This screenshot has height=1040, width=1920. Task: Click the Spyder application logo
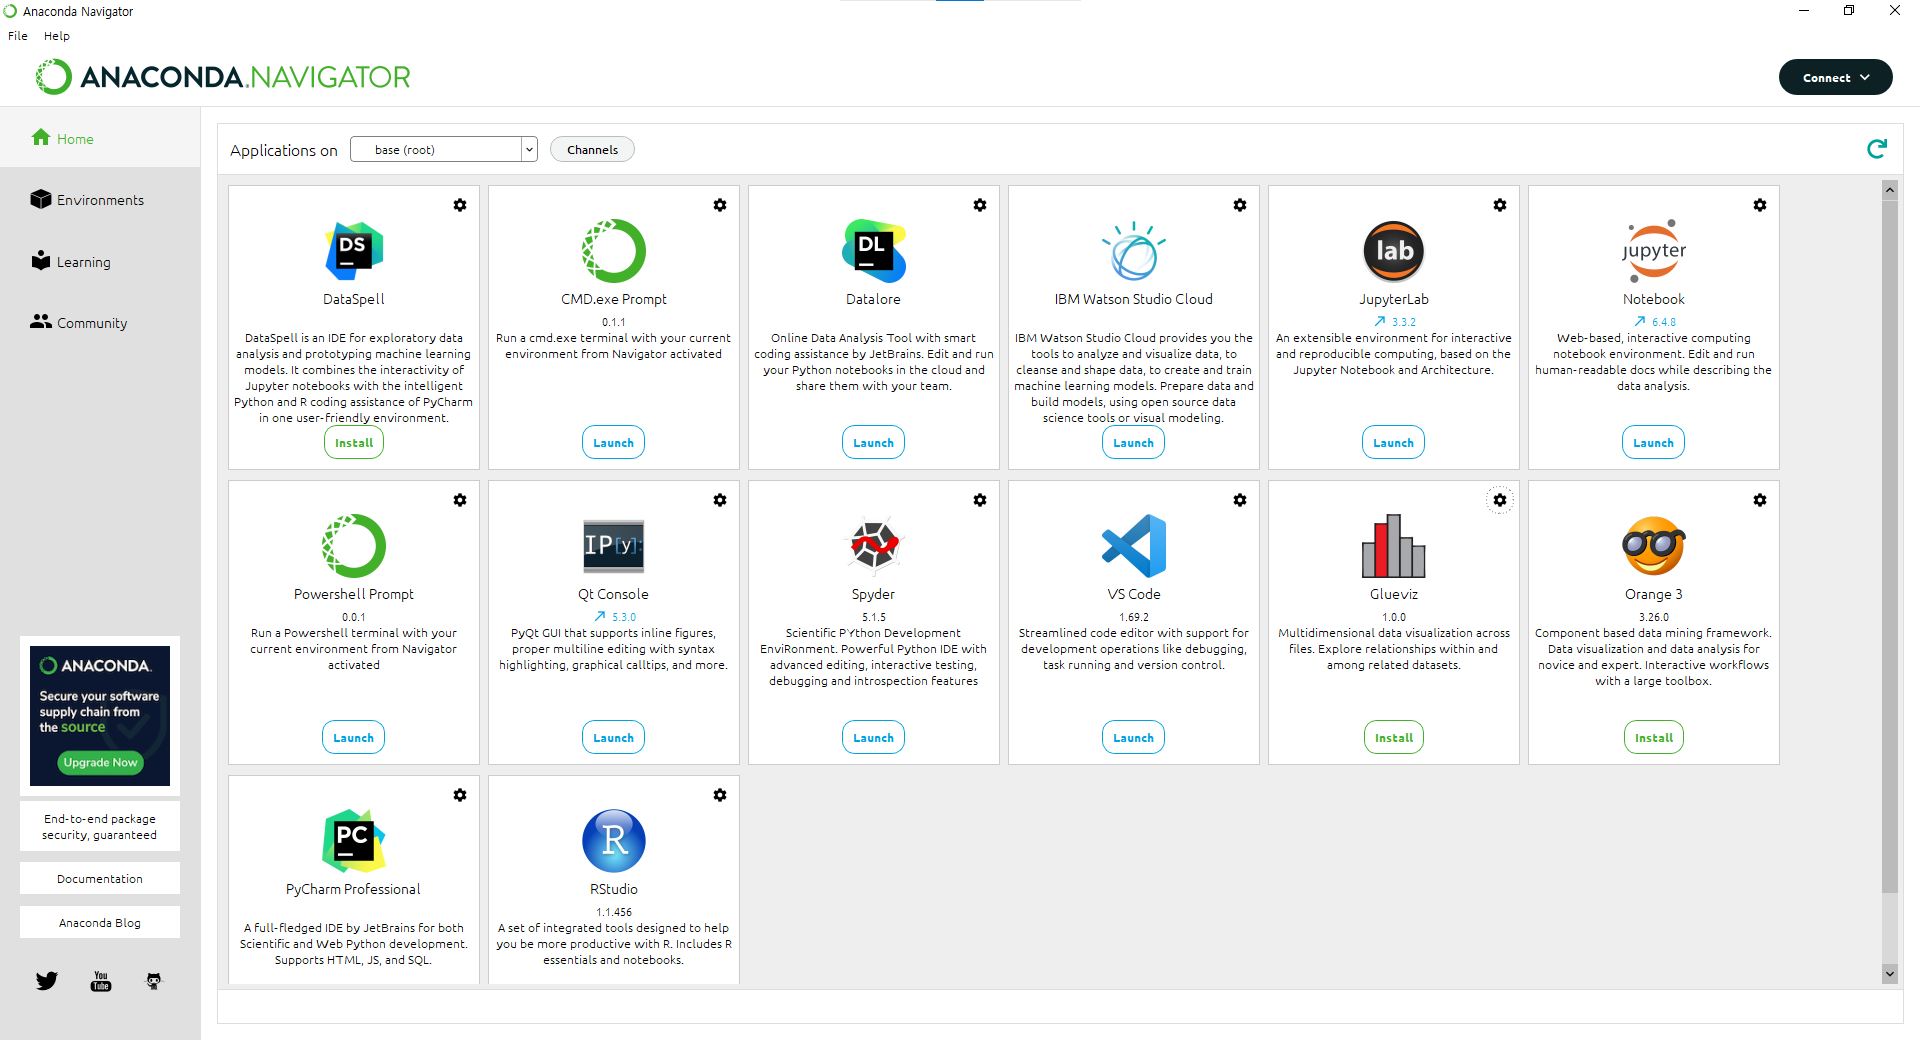[x=874, y=546]
